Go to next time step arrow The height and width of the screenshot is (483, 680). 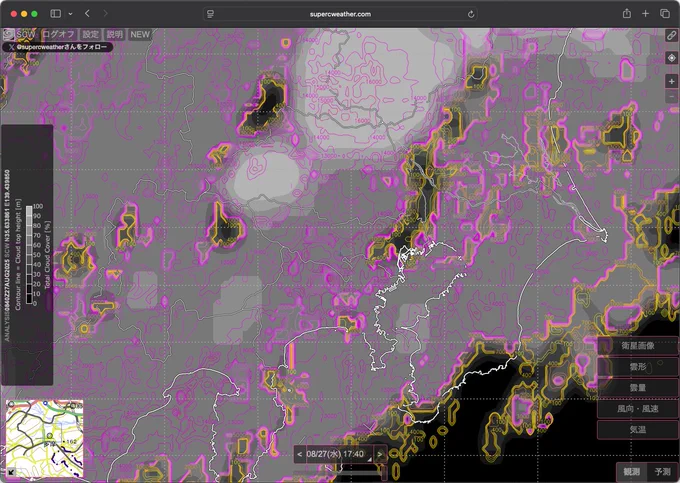click(379, 454)
